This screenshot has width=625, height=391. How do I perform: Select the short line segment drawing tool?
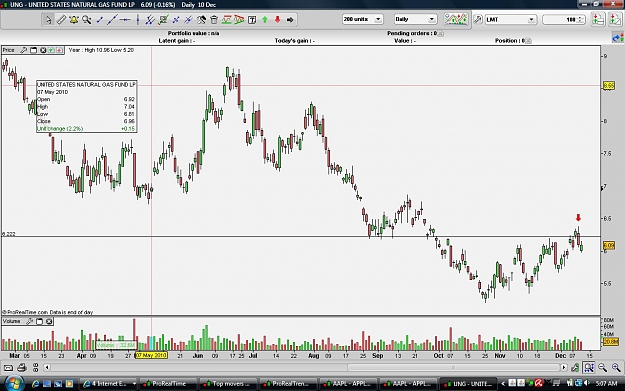(x=100, y=20)
